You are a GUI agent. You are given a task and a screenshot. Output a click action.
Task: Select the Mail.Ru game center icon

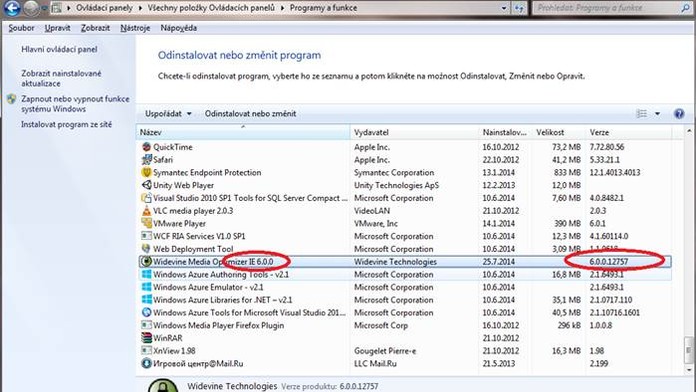pyautogui.click(x=146, y=364)
